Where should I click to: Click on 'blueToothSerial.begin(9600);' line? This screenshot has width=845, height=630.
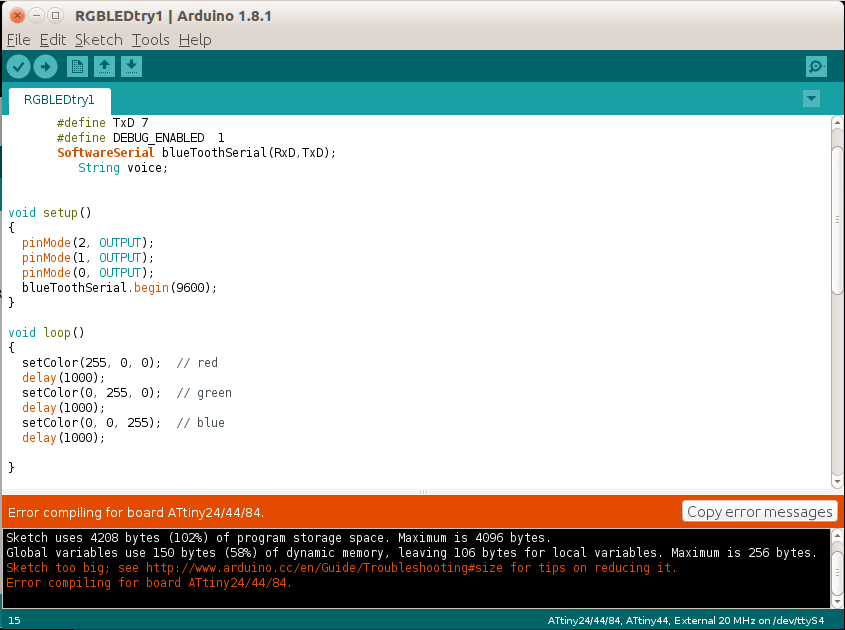coord(119,288)
